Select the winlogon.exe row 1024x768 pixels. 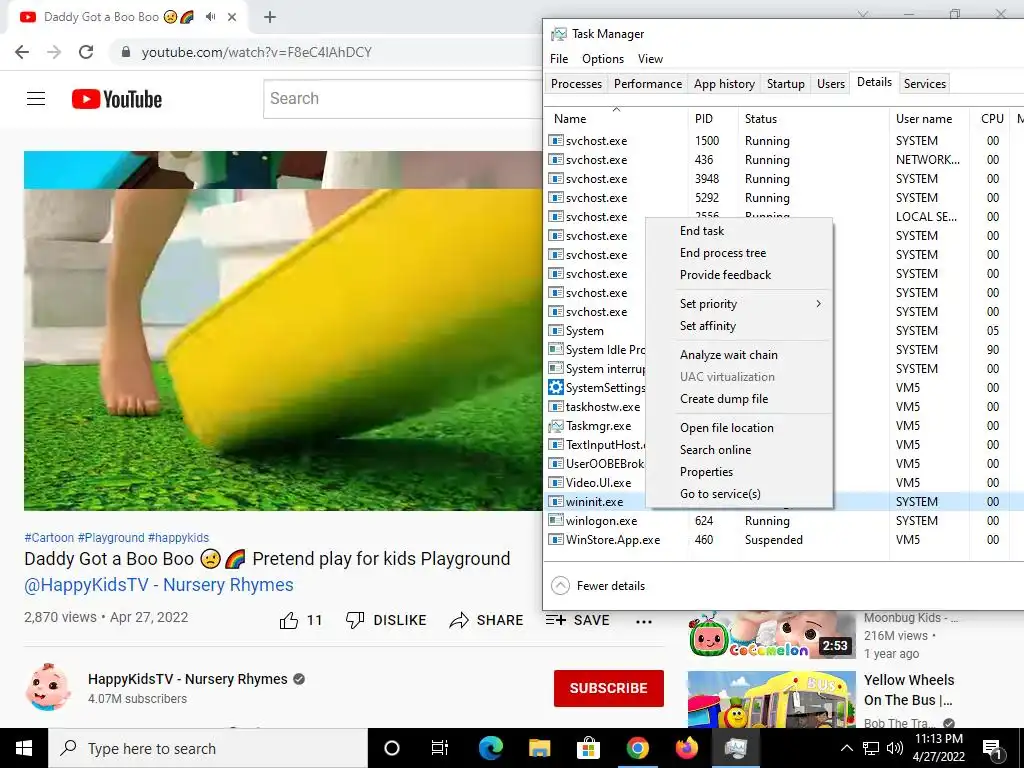pyautogui.click(x=783, y=520)
